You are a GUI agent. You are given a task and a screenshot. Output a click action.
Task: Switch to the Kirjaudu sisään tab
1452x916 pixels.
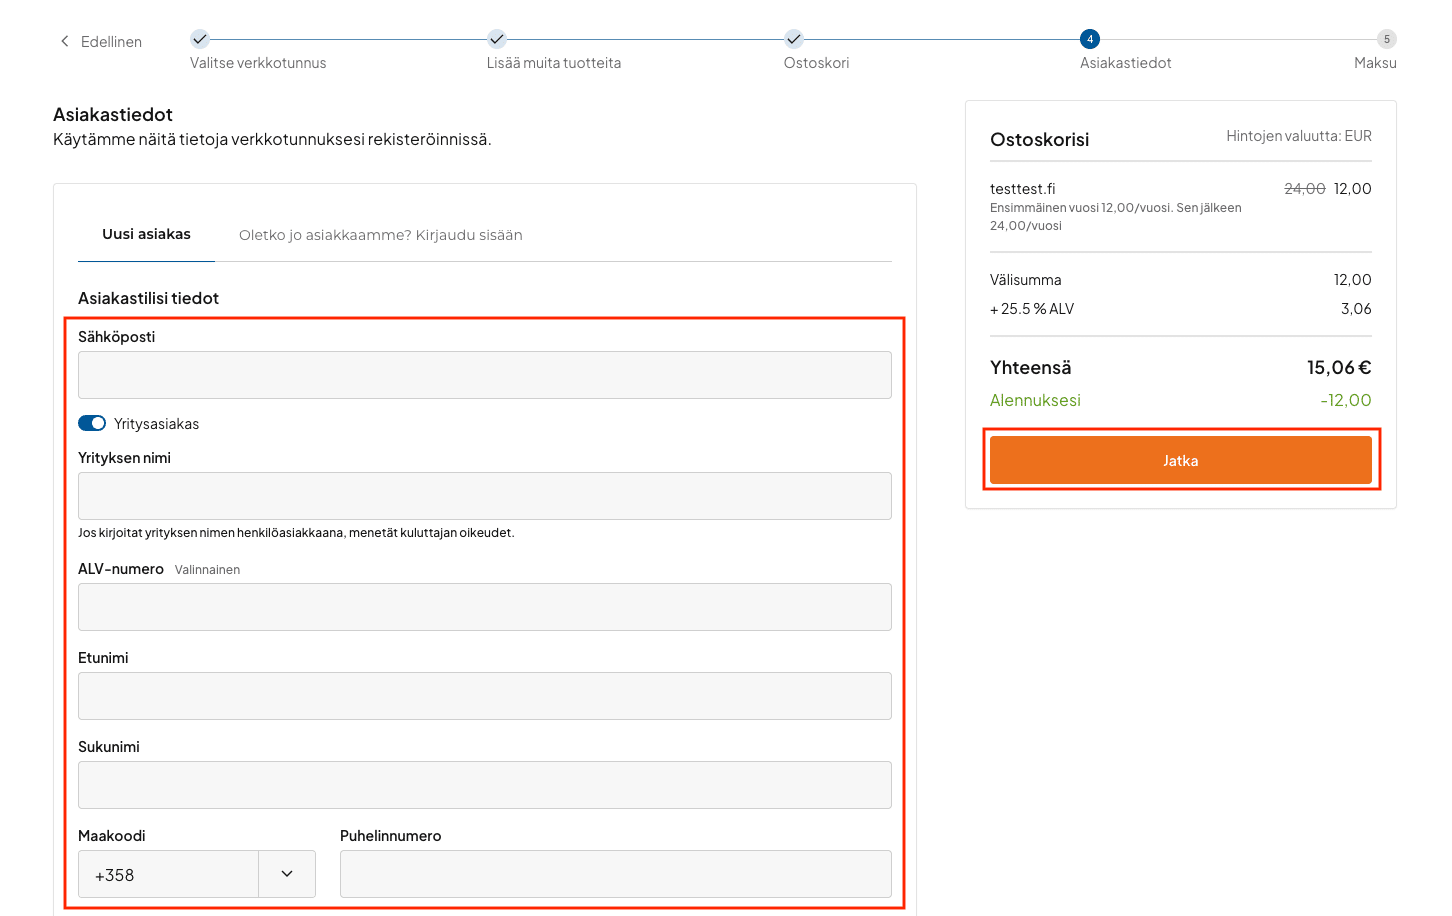tap(380, 235)
